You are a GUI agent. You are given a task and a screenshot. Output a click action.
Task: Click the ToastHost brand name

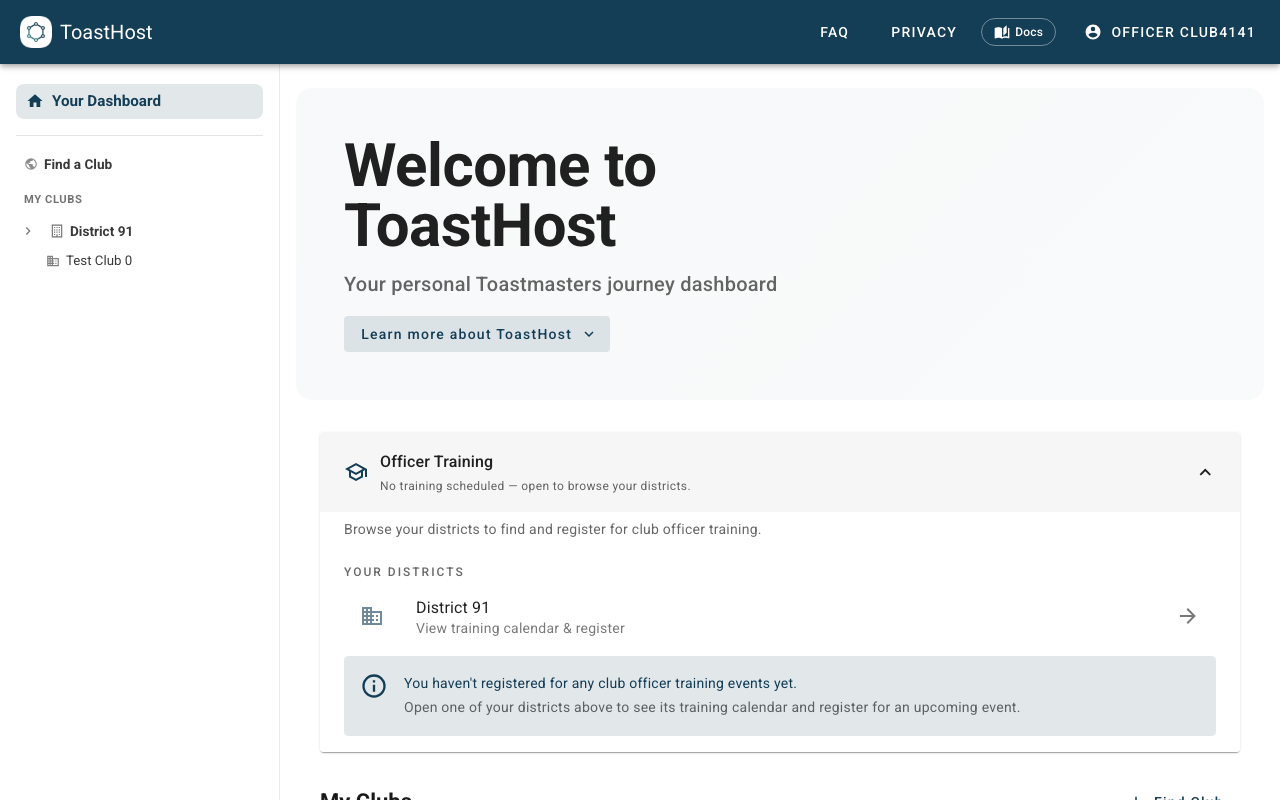pyautogui.click(x=106, y=32)
